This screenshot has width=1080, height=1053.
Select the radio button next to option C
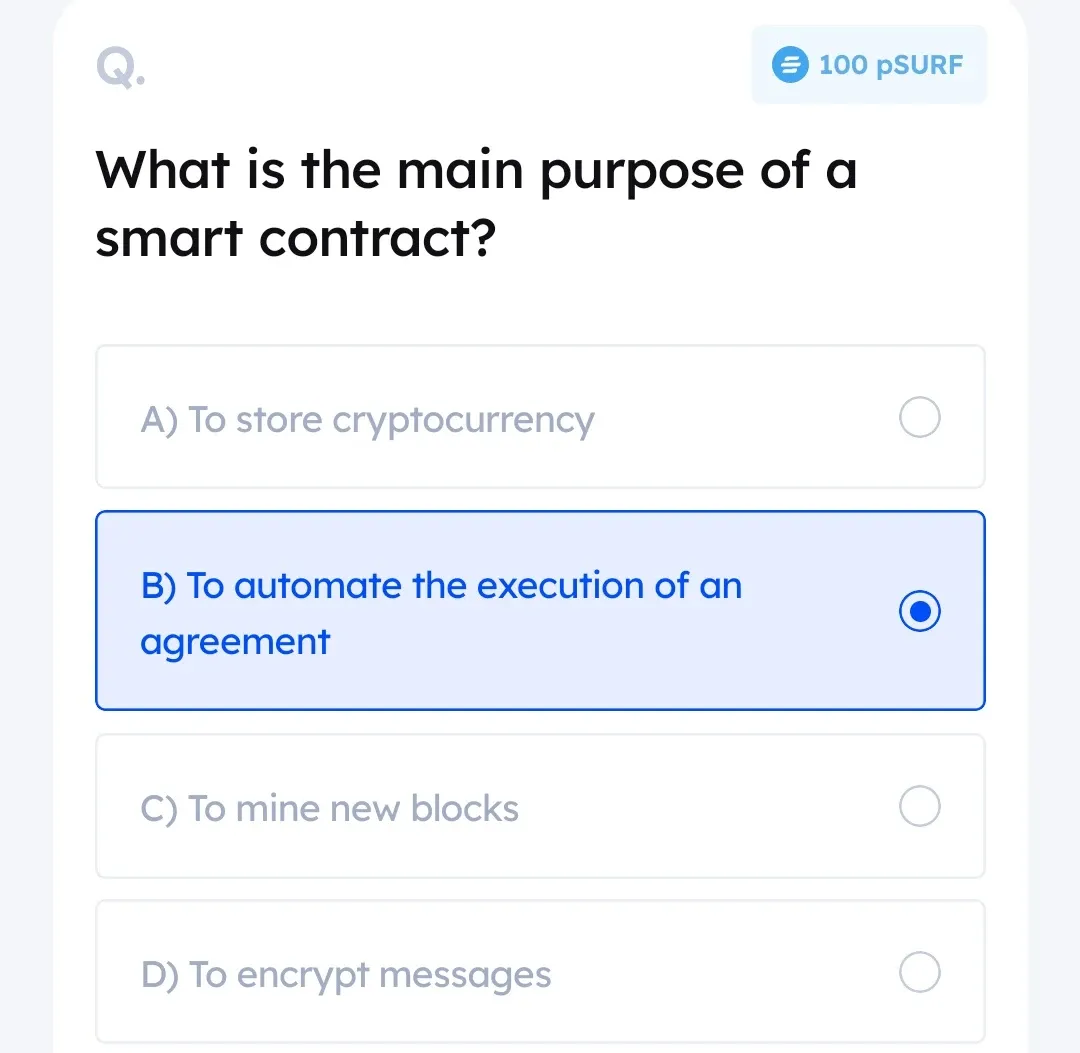tap(919, 806)
